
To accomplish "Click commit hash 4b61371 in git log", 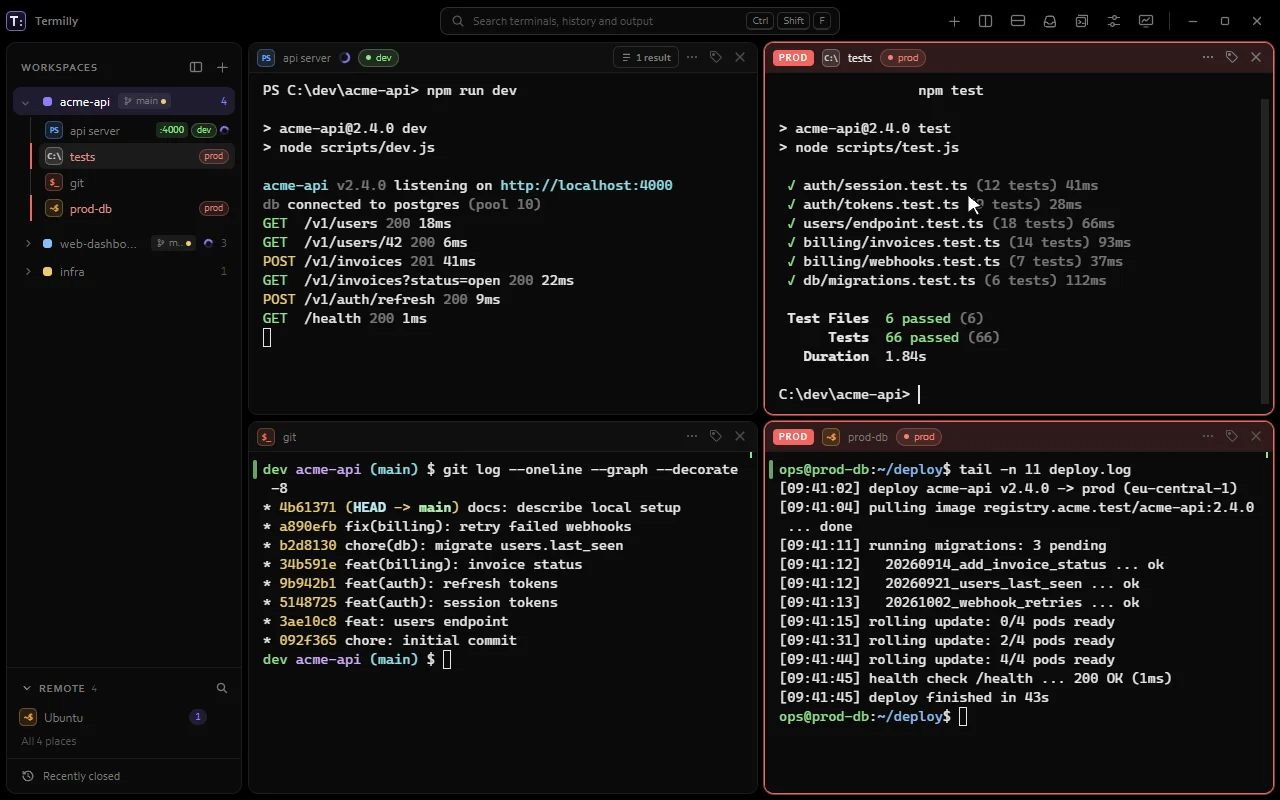I will (308, 507).
